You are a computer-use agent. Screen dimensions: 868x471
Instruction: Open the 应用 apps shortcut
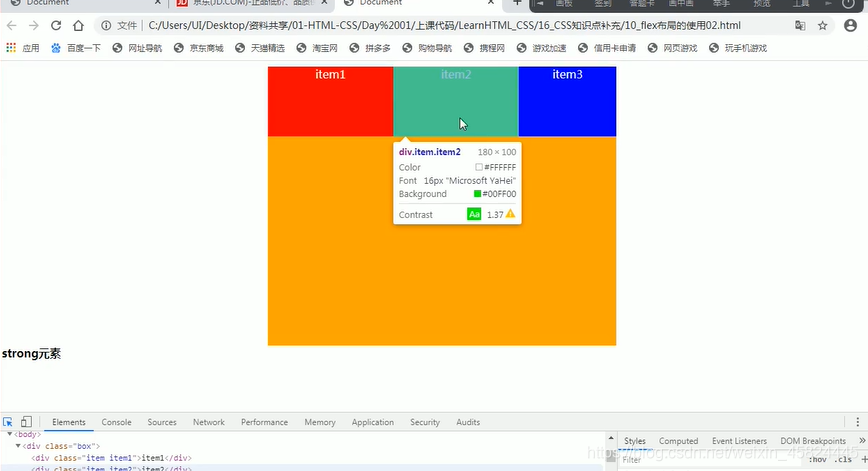tap(23, 48)
